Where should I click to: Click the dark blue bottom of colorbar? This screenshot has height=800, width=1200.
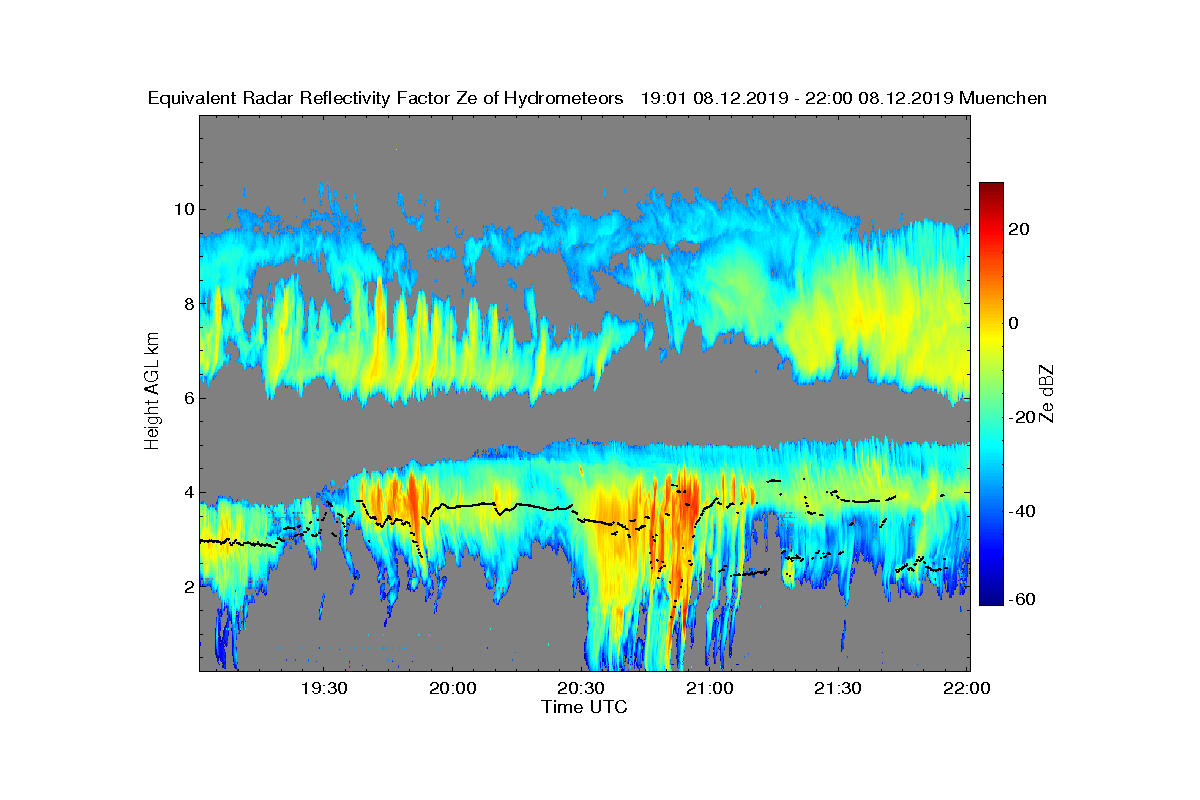tap(991, 599)
